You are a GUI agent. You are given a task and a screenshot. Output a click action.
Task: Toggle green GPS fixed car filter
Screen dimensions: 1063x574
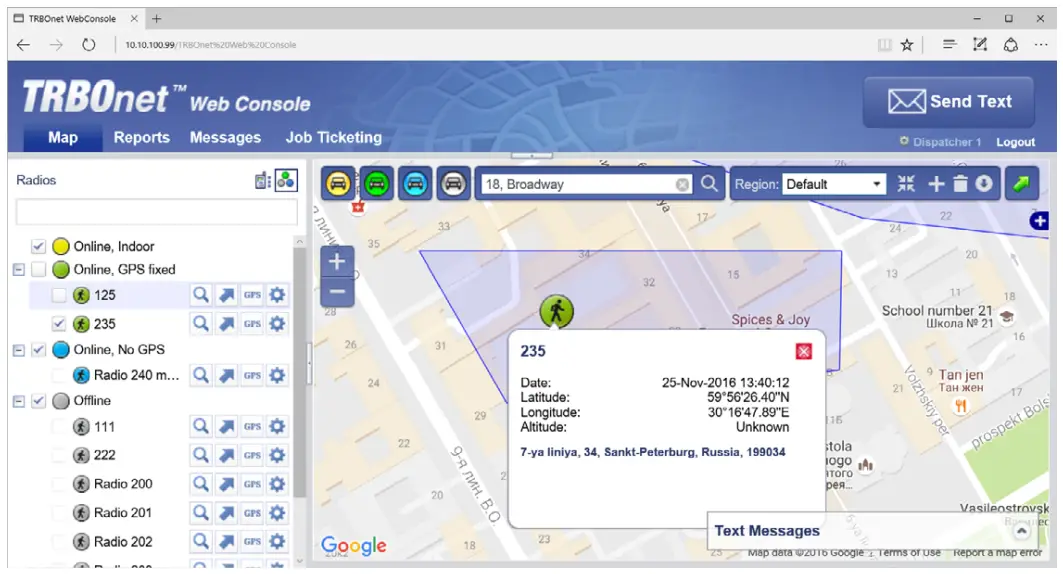377,184
